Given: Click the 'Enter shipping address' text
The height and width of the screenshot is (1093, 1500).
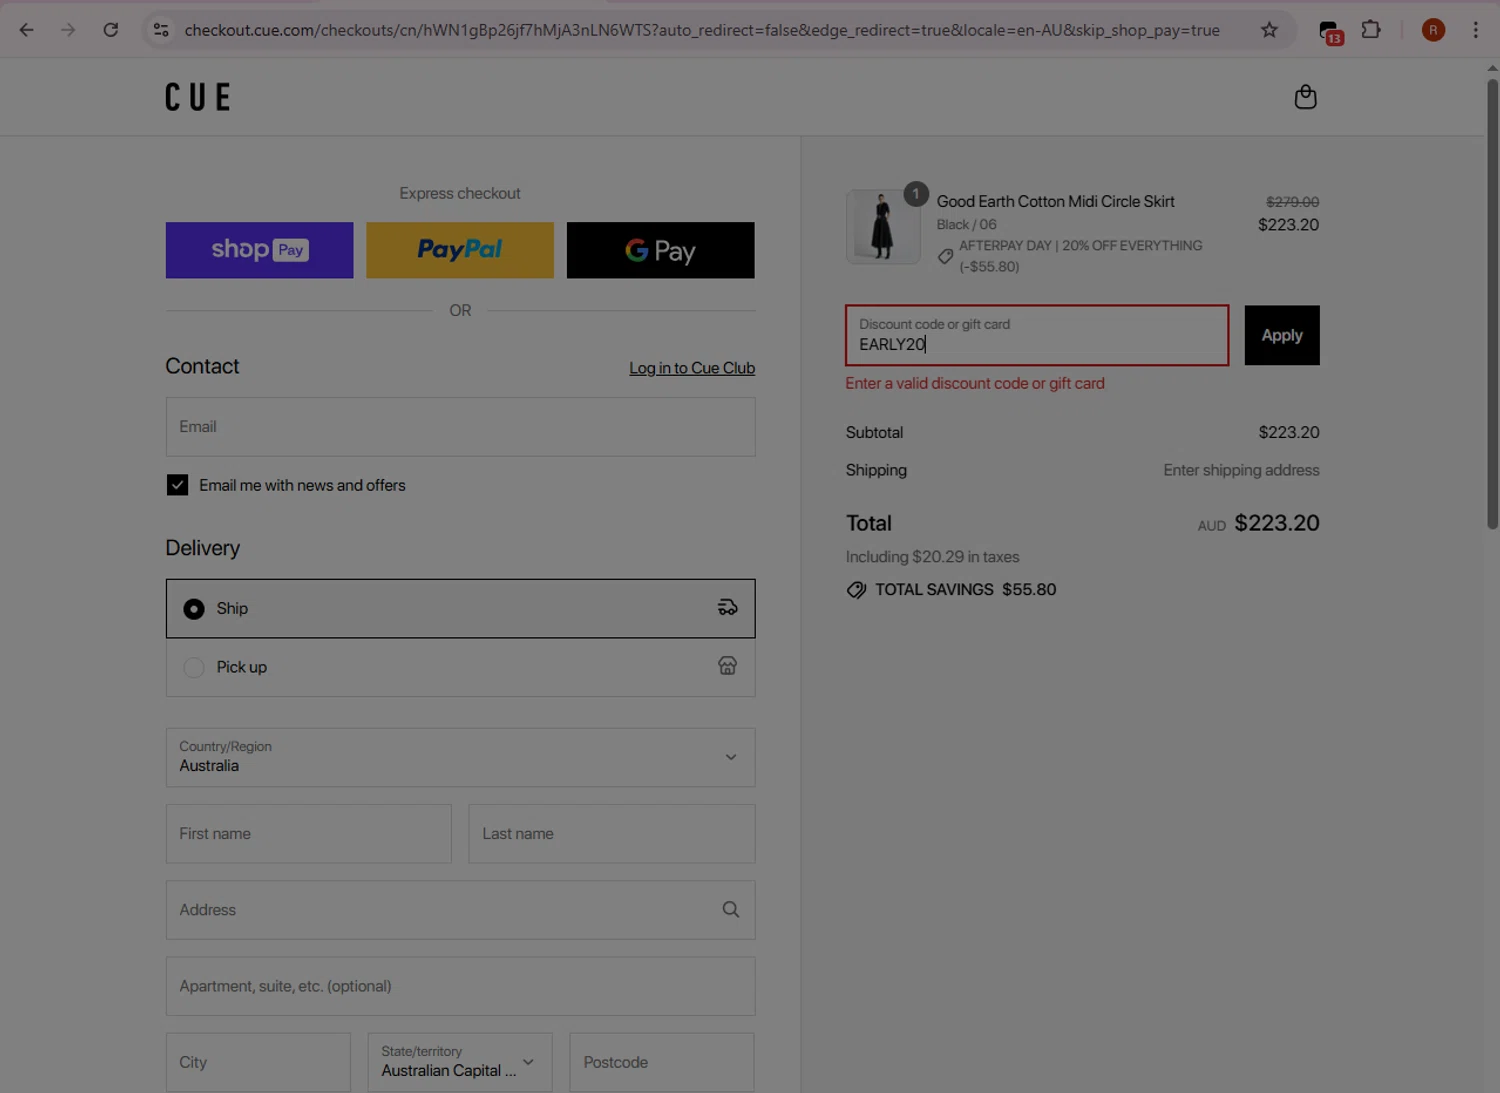Looking at the screenshot, I should [1241, 470].
